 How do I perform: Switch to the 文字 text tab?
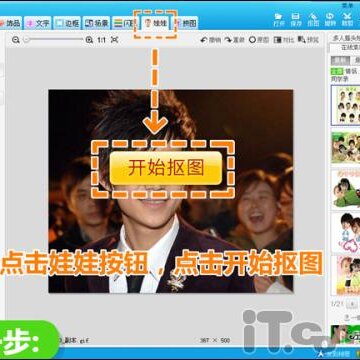[38, 23]
